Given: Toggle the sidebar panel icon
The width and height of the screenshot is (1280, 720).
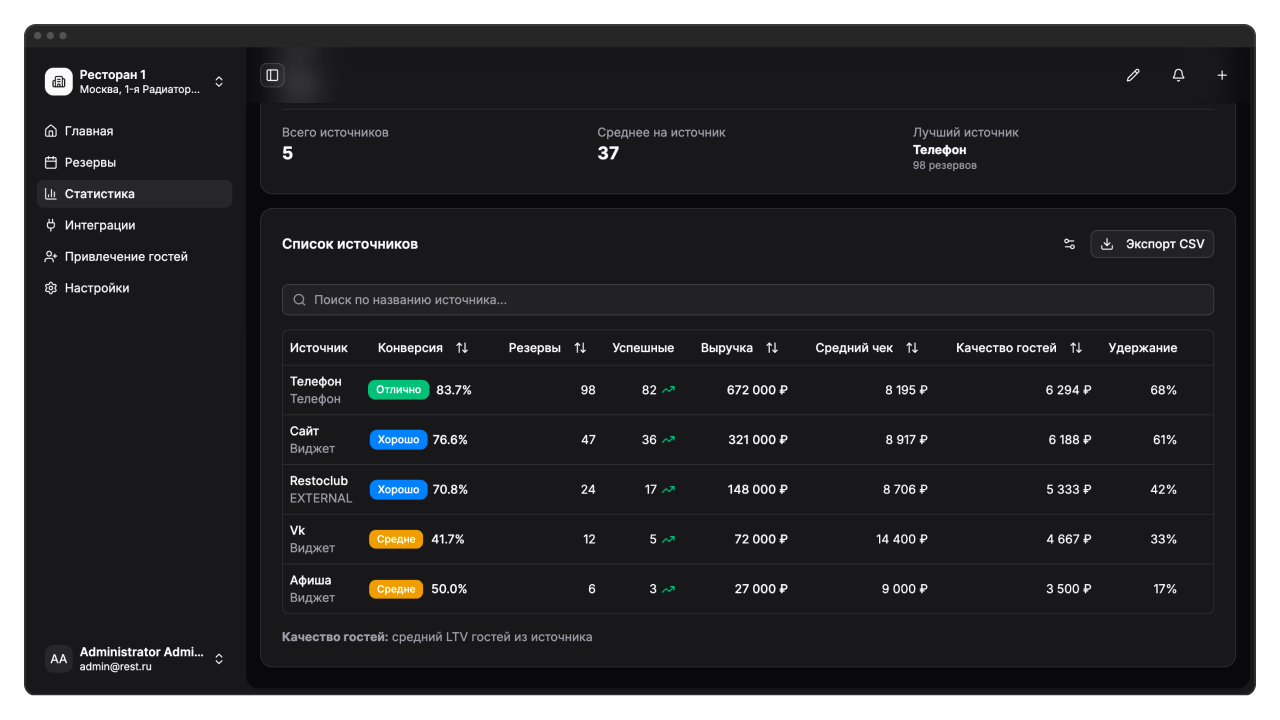Looking at the screenshot, I should [272, 75].
